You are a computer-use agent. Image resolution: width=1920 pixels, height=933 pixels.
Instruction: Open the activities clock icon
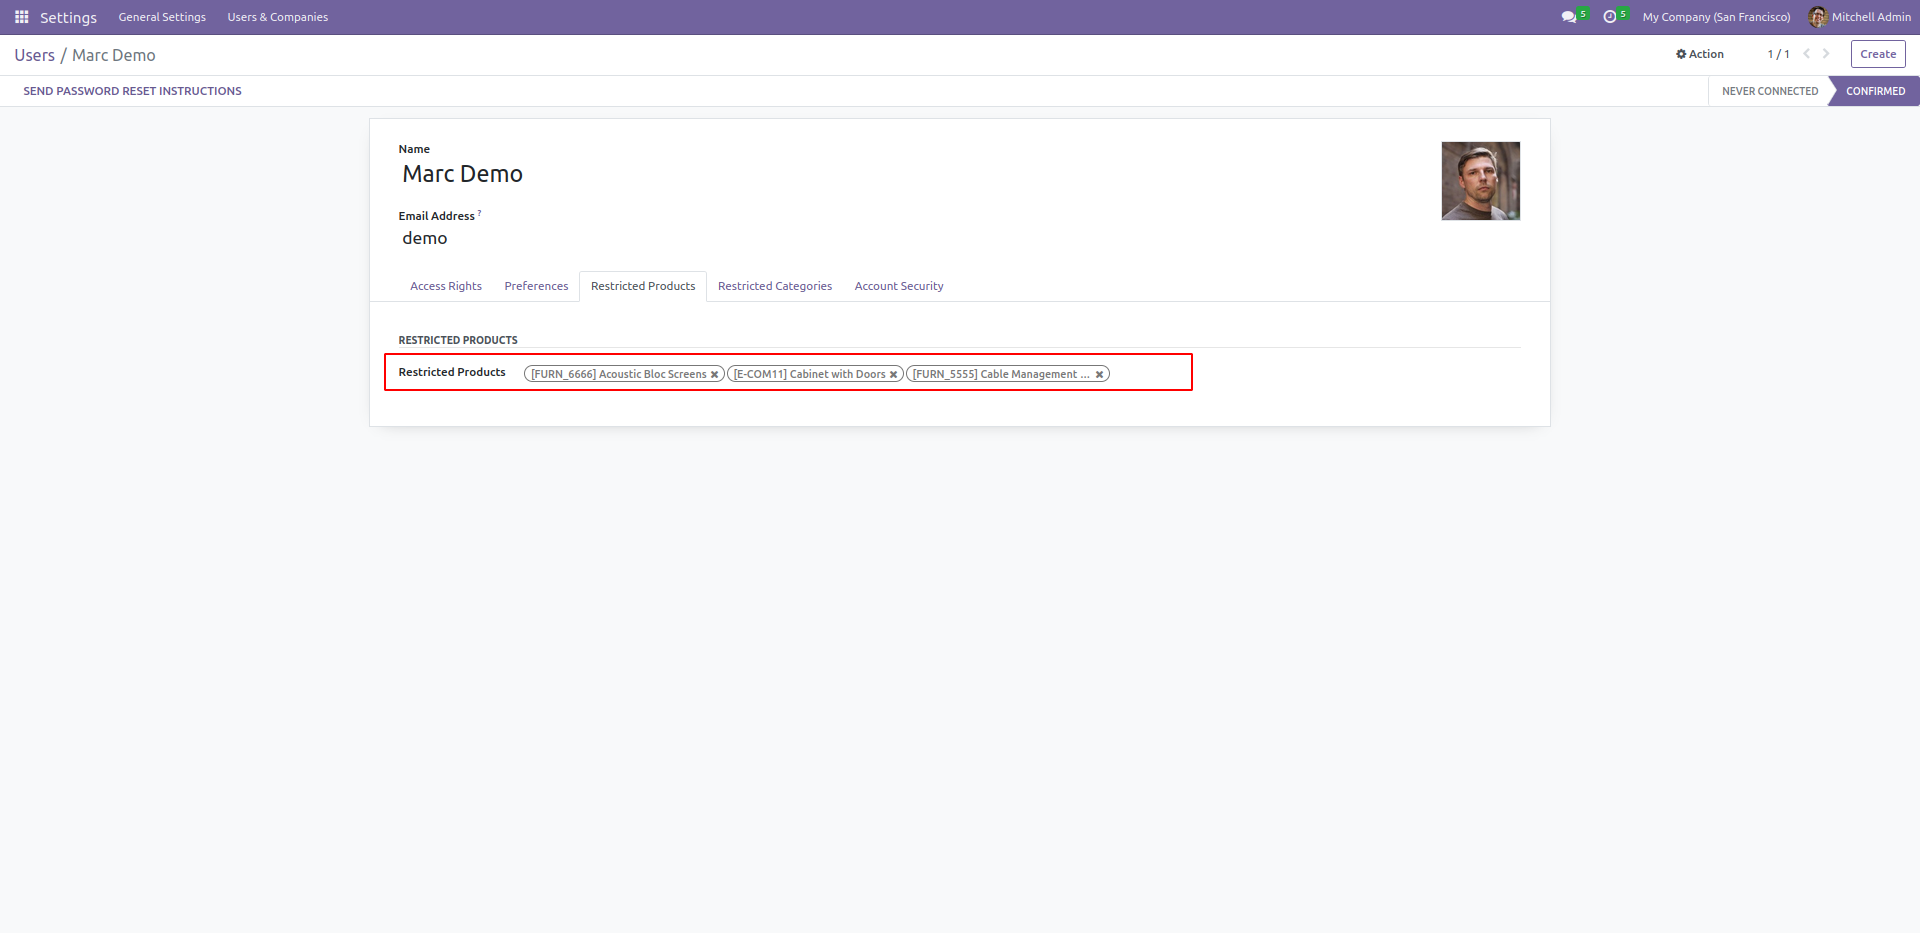coord(1609,17)
